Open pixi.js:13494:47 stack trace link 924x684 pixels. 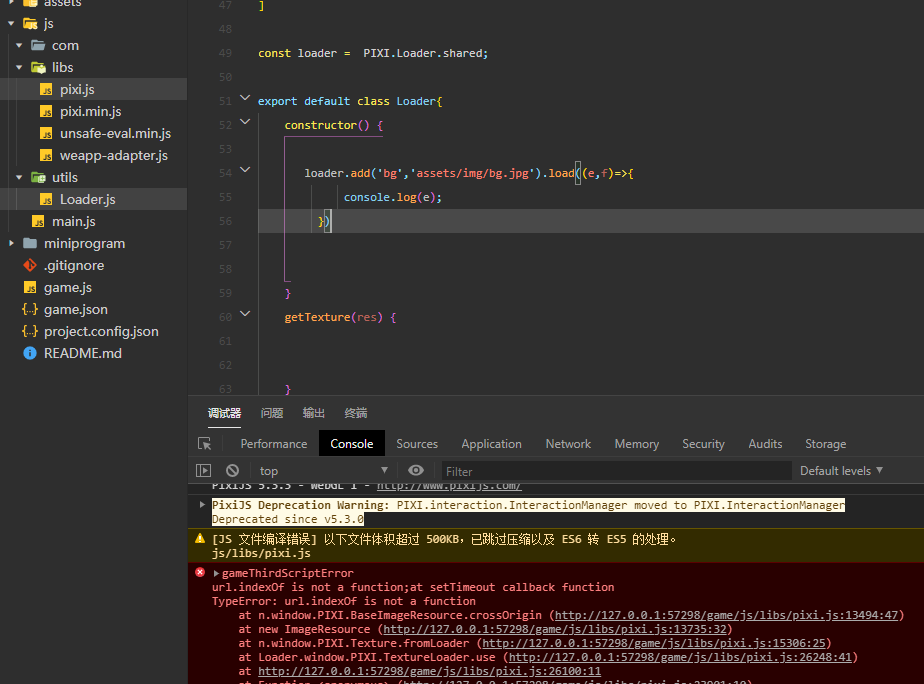coord(727,615)
